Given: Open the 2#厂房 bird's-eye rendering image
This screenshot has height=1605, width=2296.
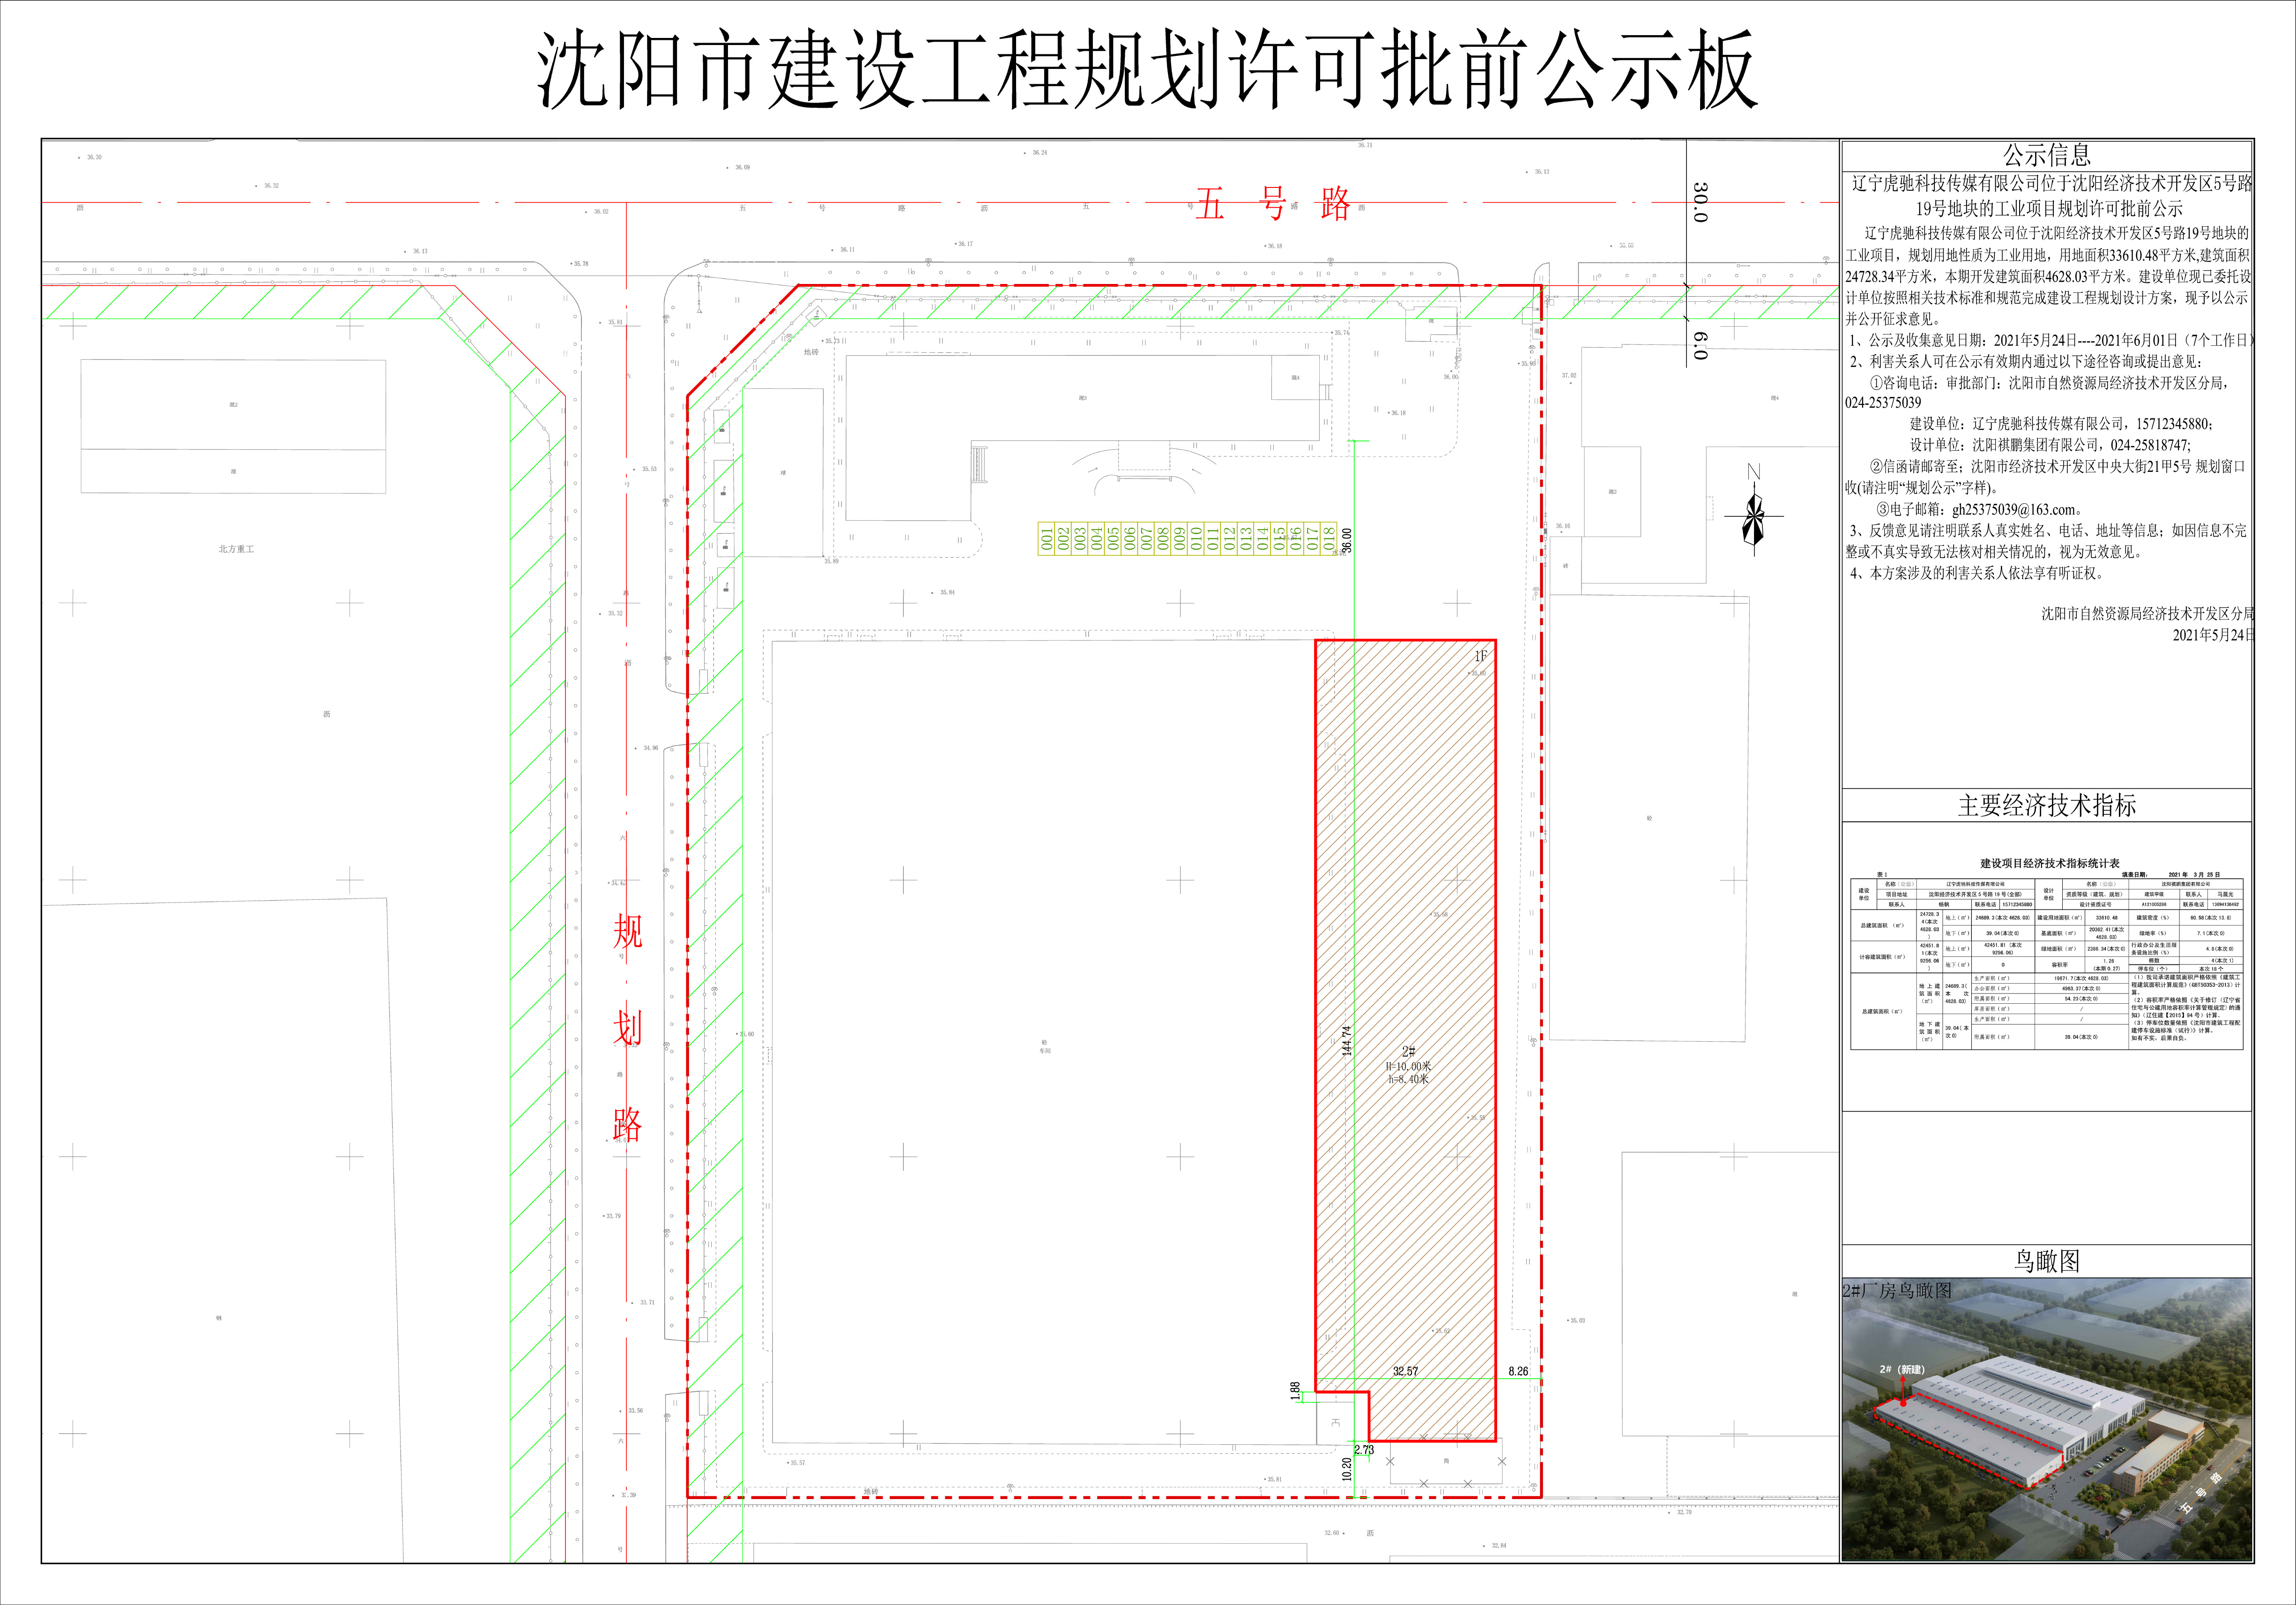Looking at the screenshot, I should [x=2046, y=1419].
